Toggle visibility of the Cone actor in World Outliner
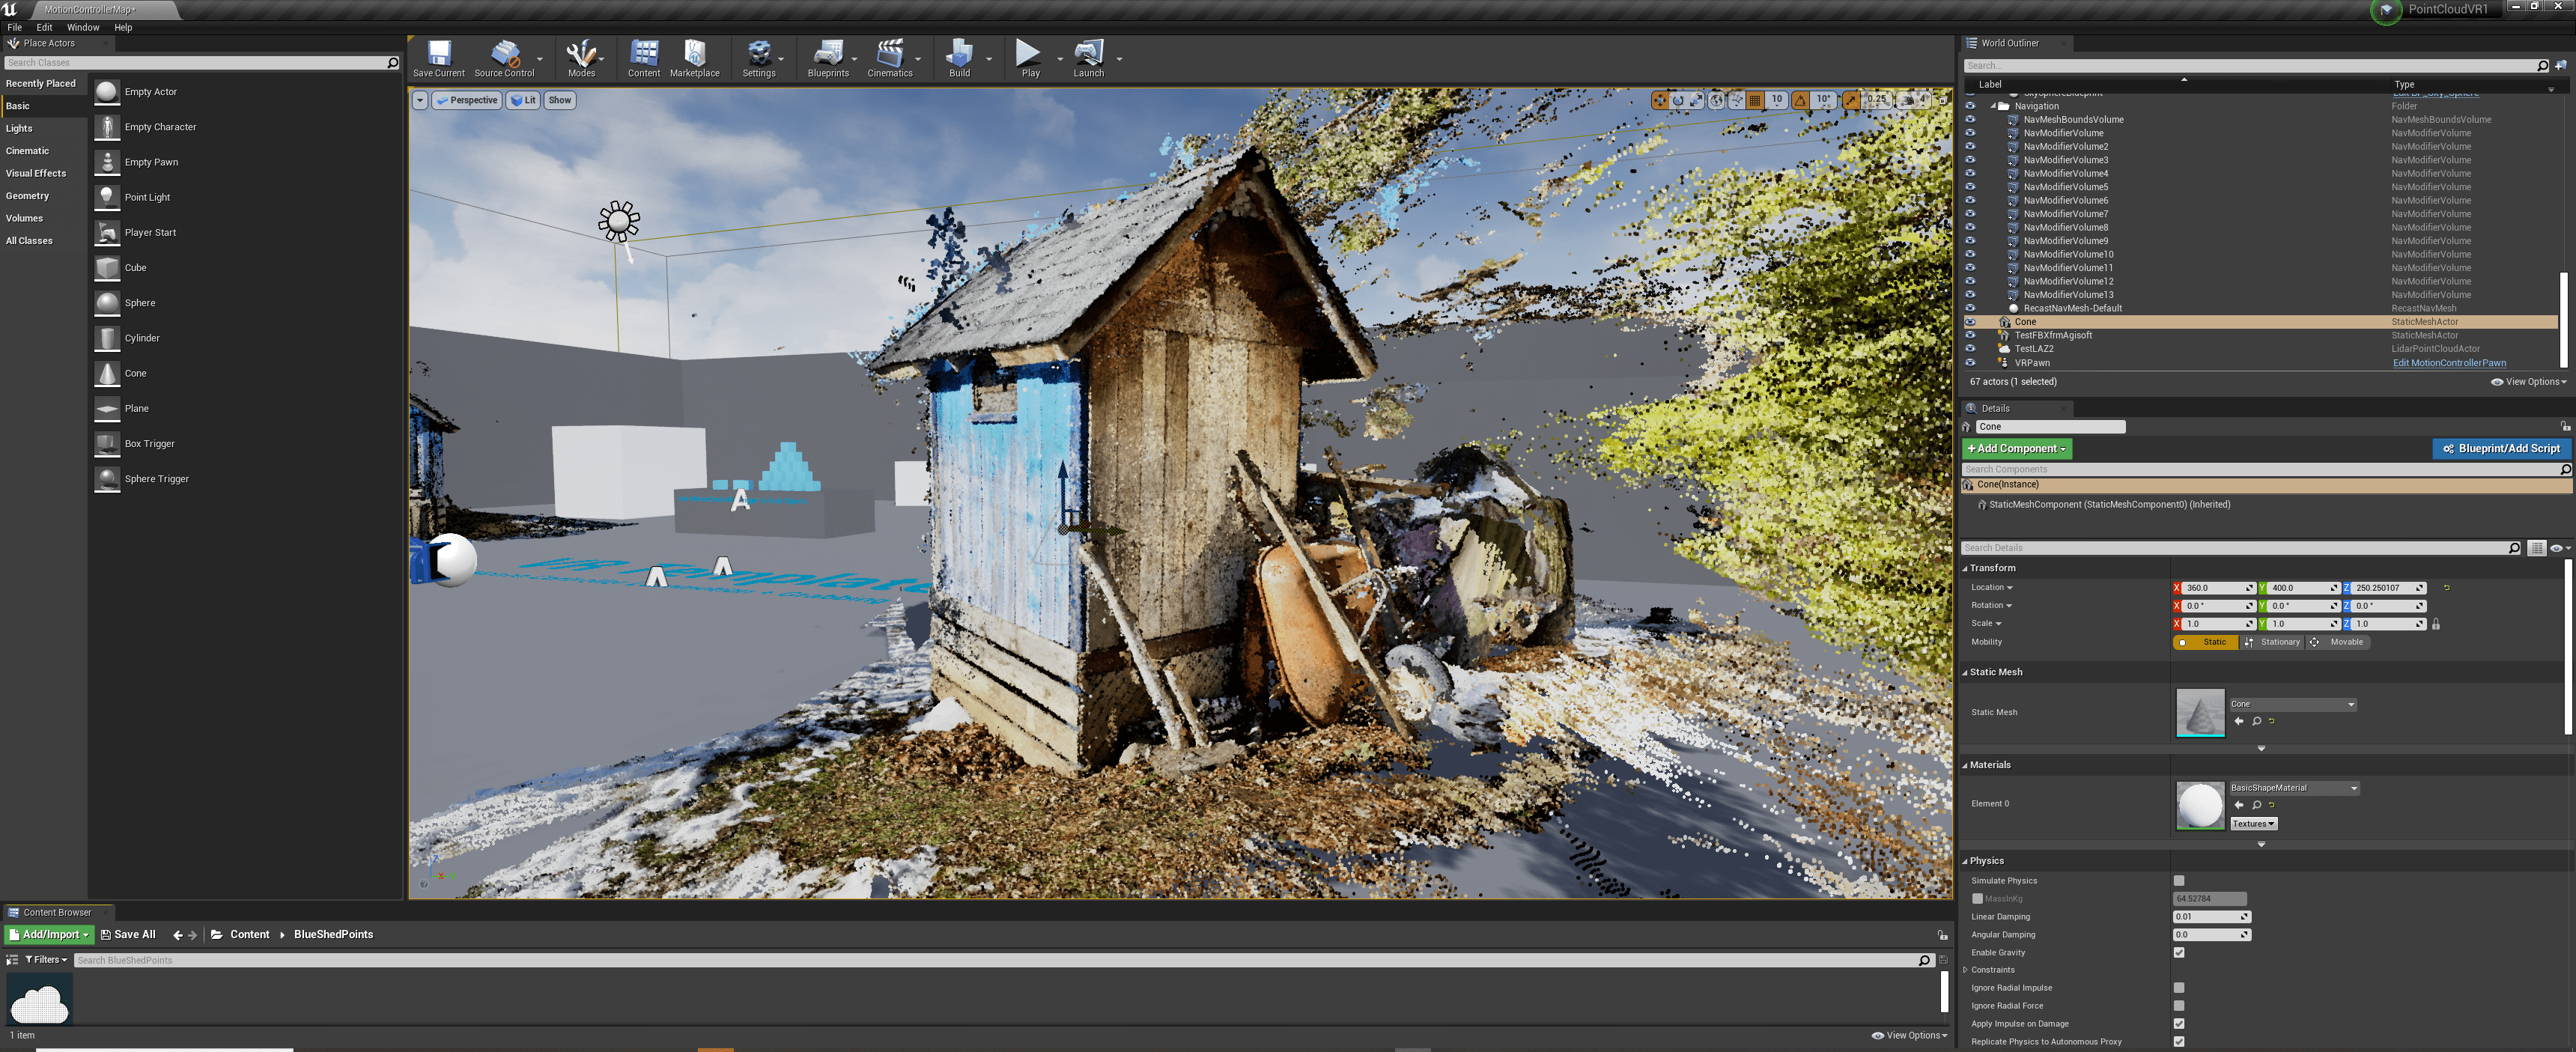Viewport: 2576px width, 1052px height. (1970, 322)
